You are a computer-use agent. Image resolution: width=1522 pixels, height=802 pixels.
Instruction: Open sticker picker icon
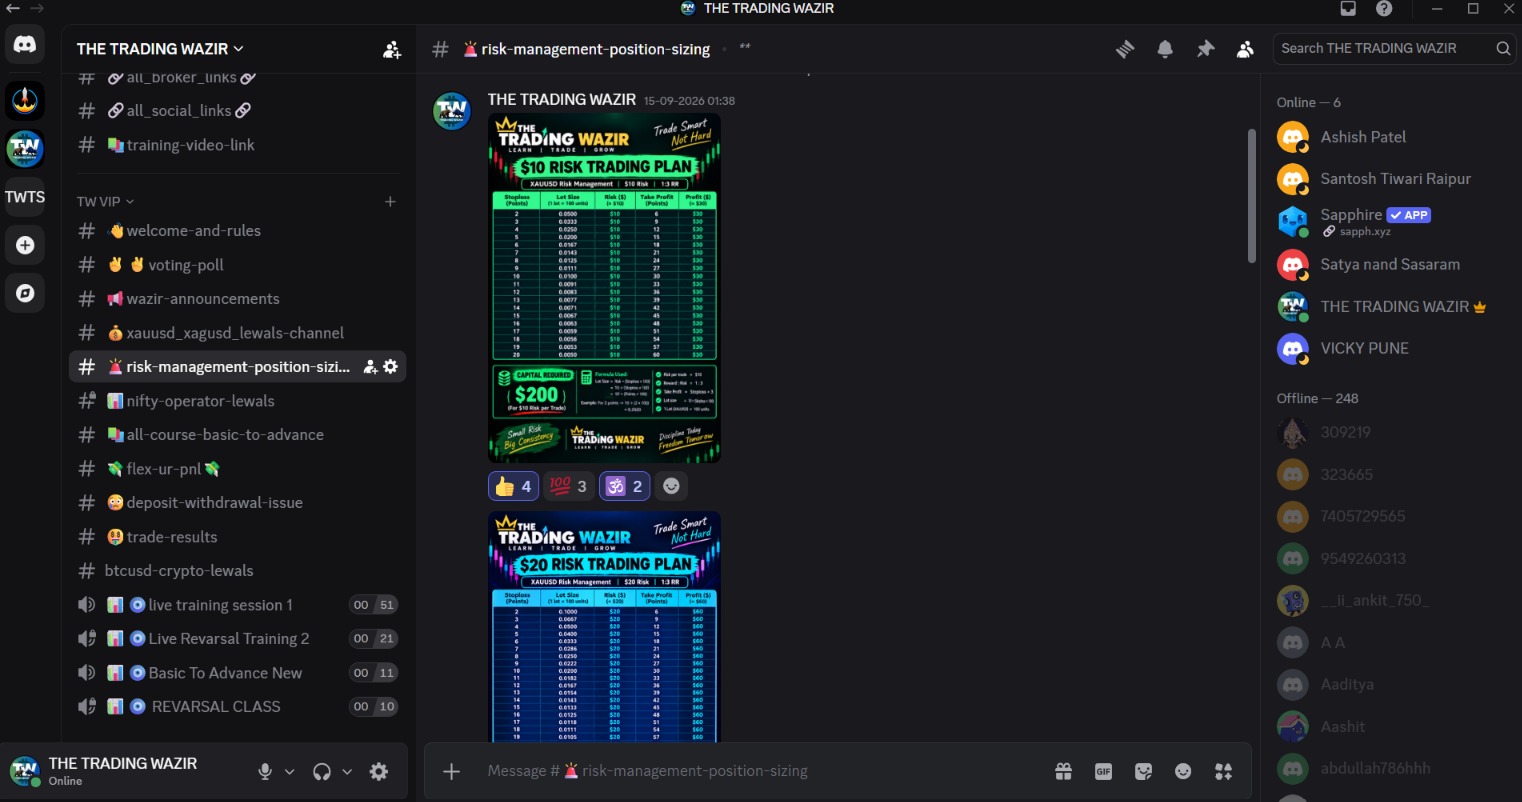pyautogui.click(x=1144, y=771)
